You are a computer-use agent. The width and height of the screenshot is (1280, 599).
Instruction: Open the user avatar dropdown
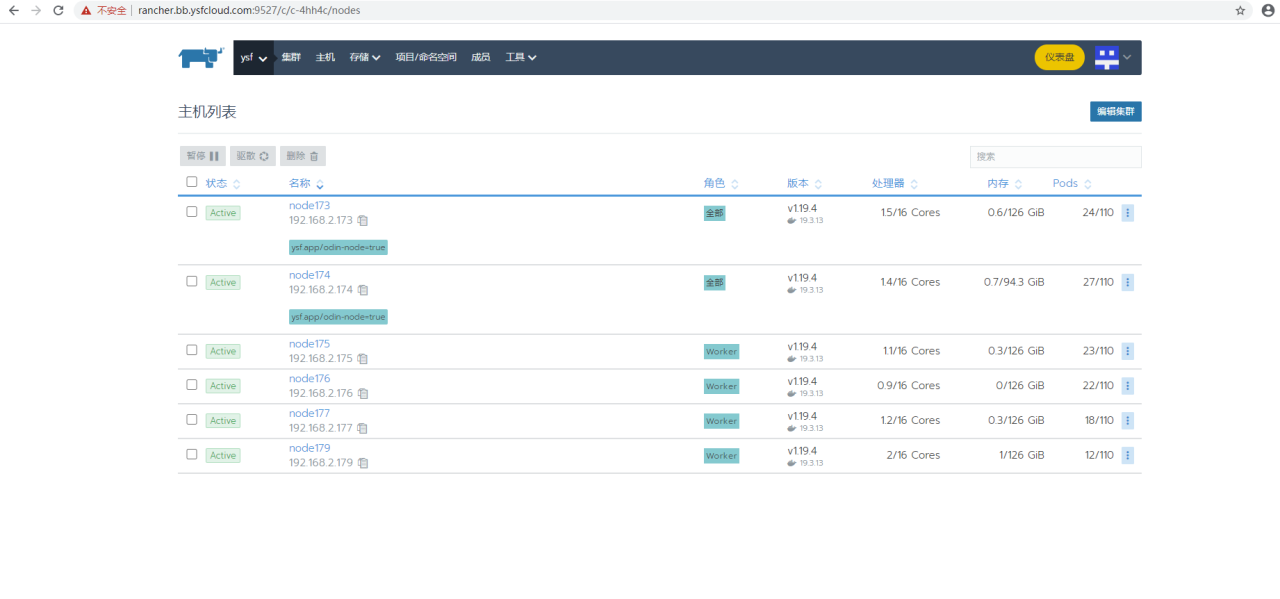tap(1112, 58)
